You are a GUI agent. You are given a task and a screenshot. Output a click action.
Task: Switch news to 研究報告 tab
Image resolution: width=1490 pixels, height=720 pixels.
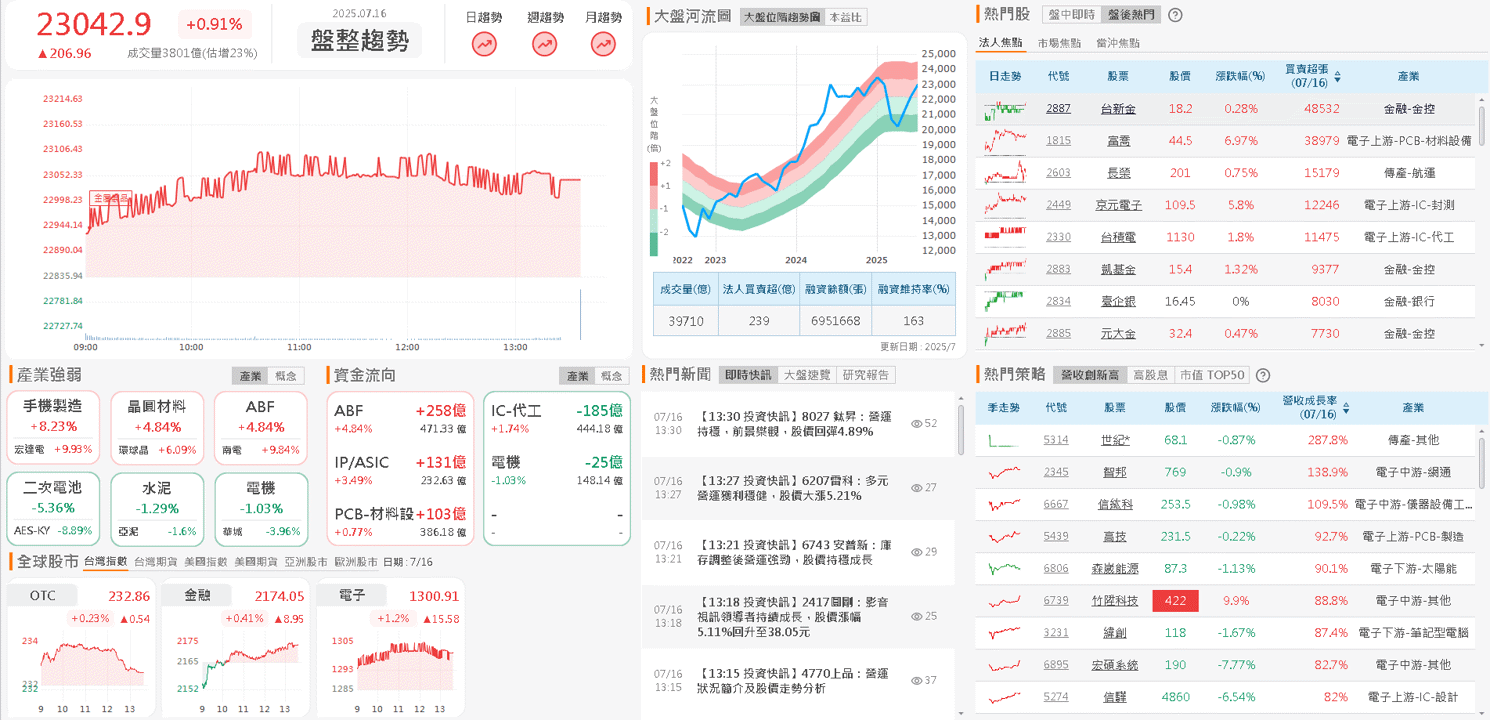[x=865, y=375]
